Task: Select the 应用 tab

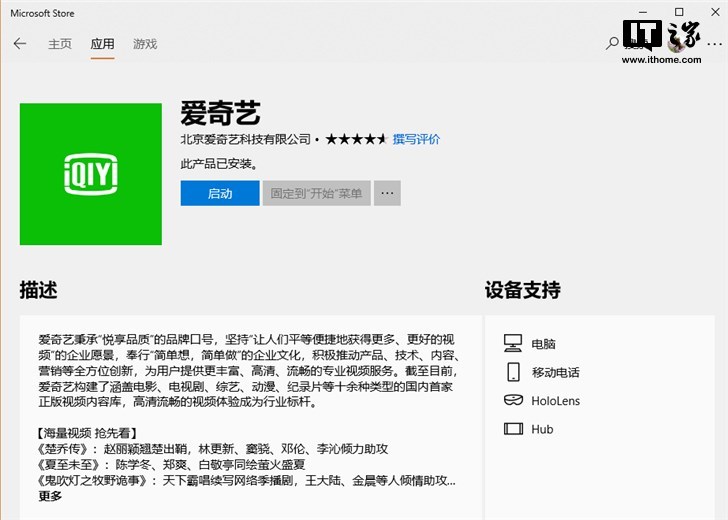Action: pyautogui.click(x=102, y=44)
